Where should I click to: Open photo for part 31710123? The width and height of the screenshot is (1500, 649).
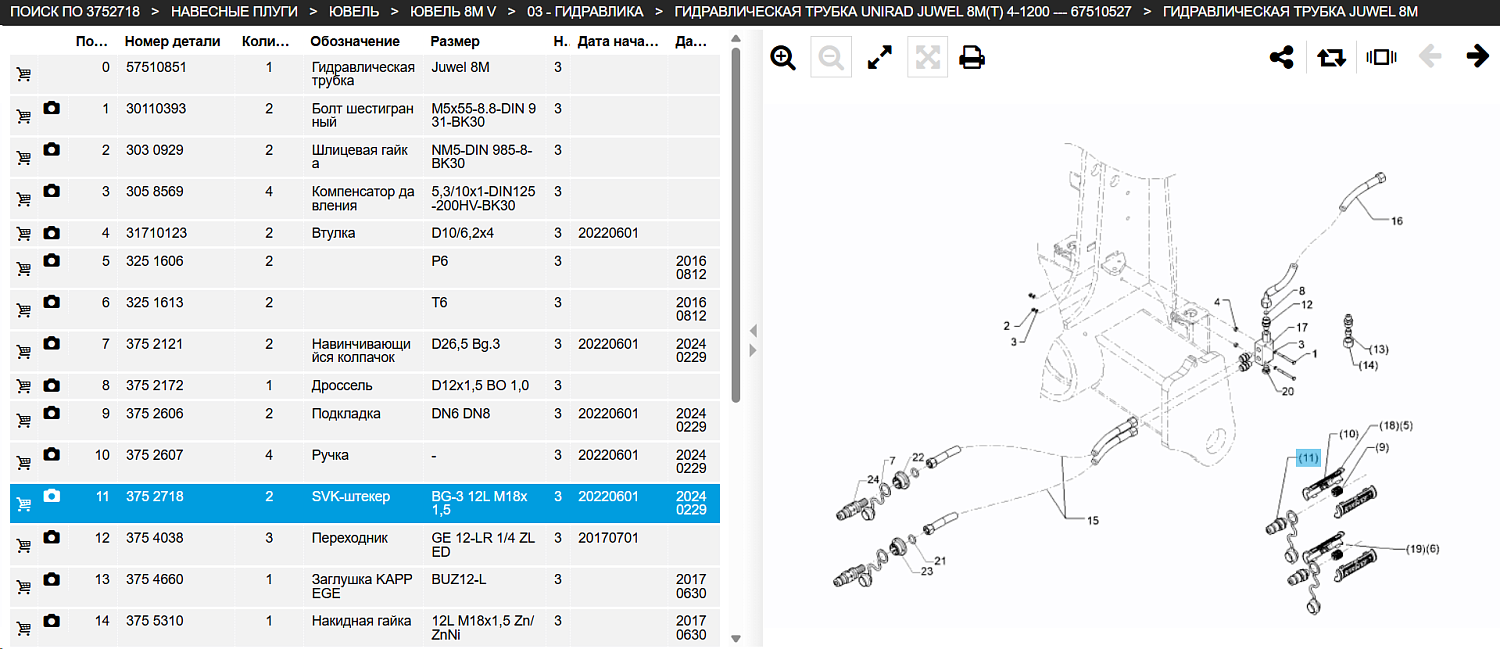tap(52, 233)
